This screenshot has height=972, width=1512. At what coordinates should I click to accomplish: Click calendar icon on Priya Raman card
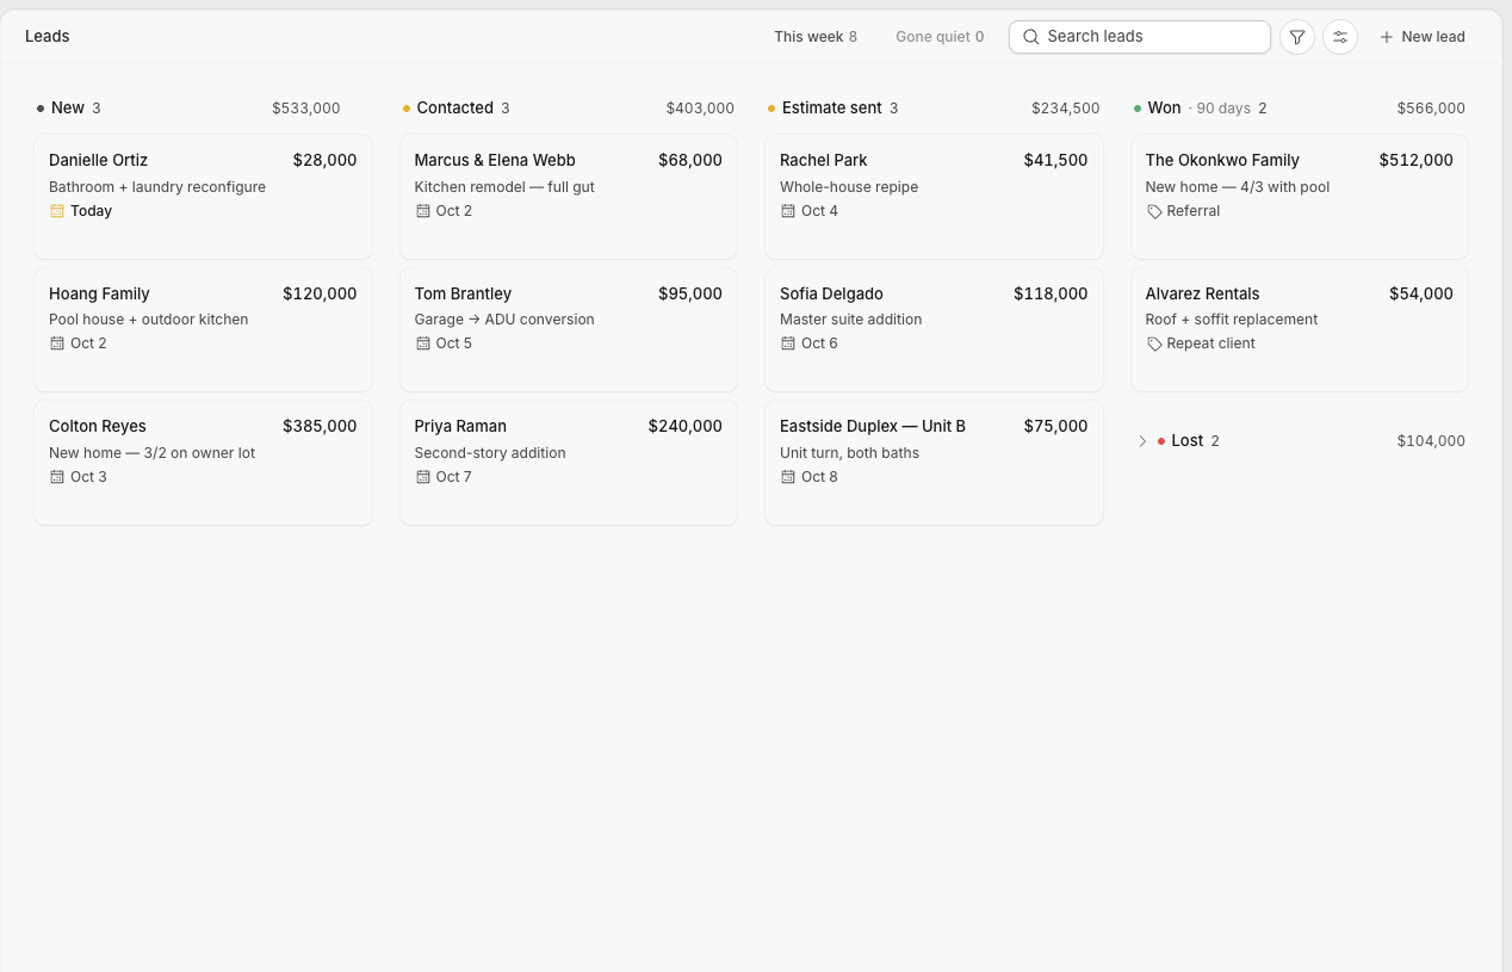click(x=423, y=477)
